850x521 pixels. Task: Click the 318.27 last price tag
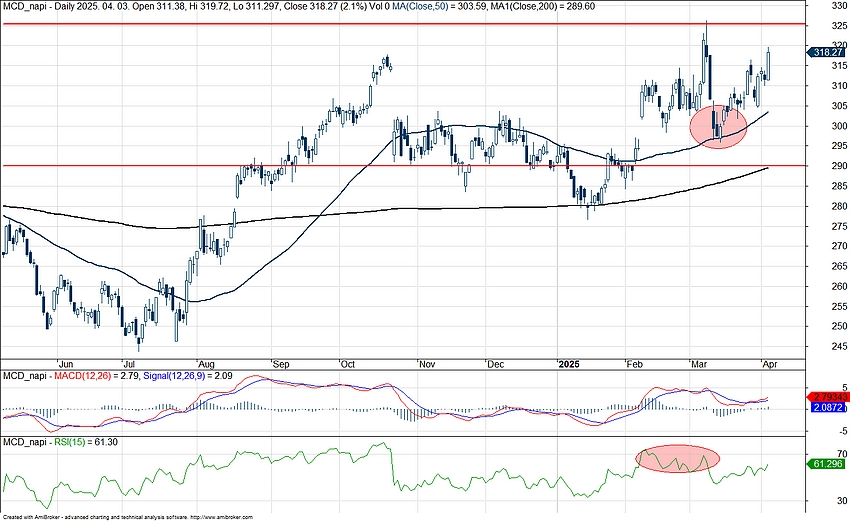pos(827,53)
